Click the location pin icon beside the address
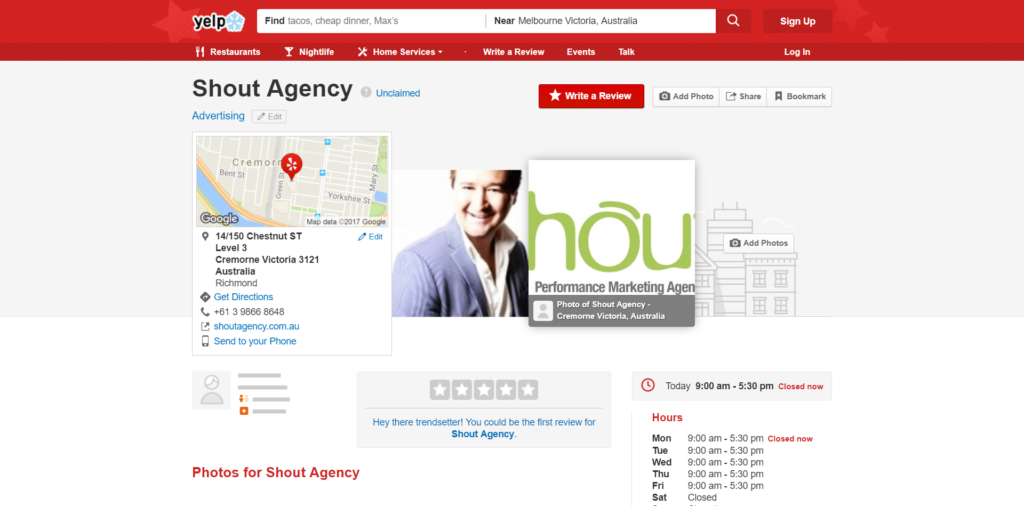1024x506 pixels. click(205, 236)
